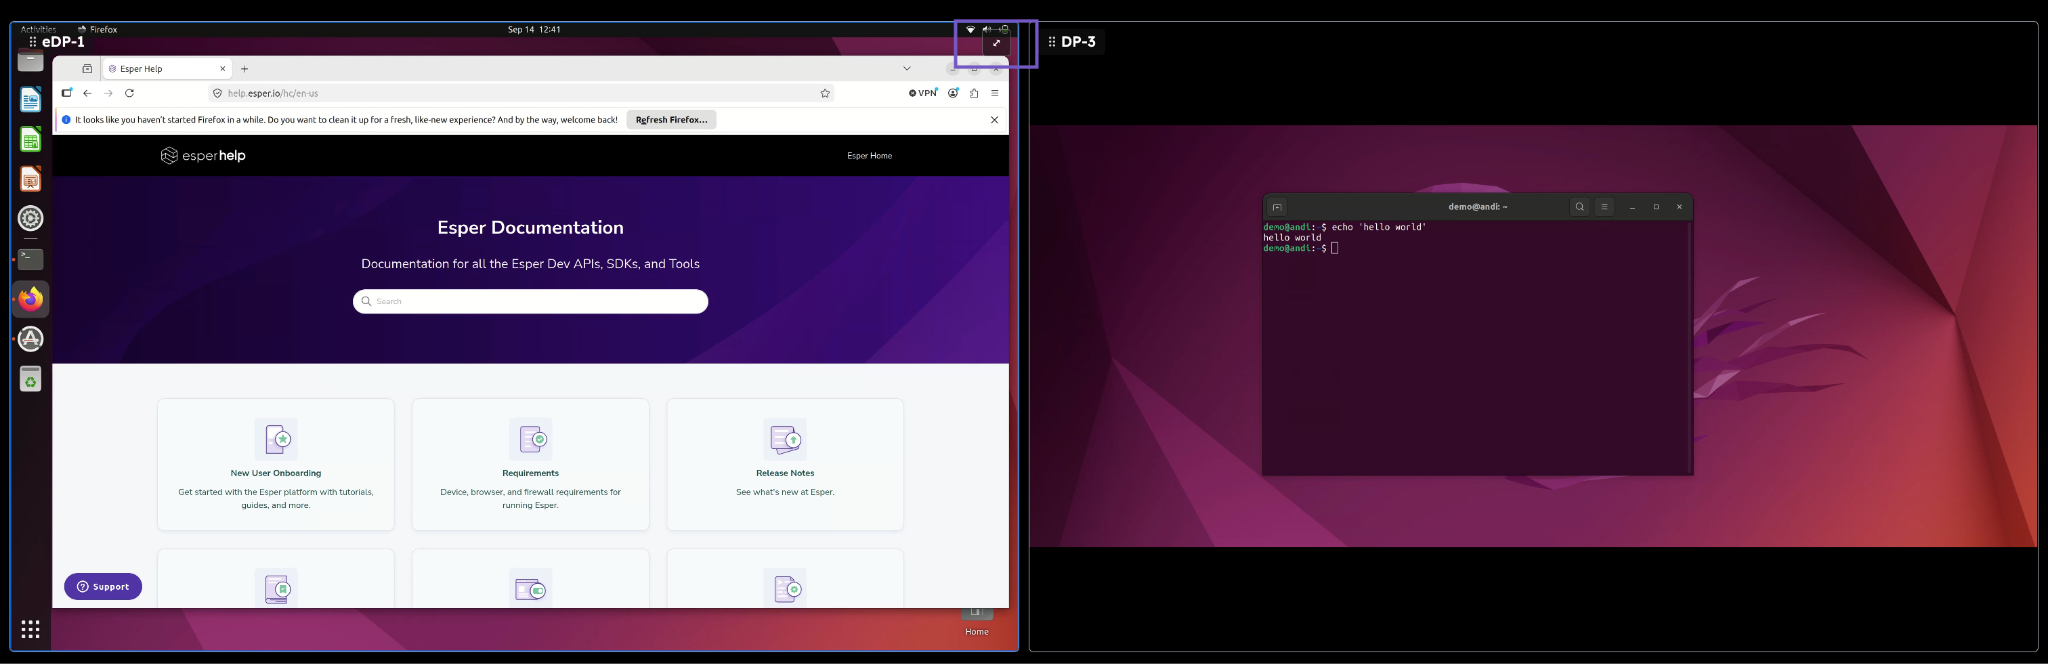2048x664 pixels.
Task: Click the esperhelp logo
Action: (203, 155)
